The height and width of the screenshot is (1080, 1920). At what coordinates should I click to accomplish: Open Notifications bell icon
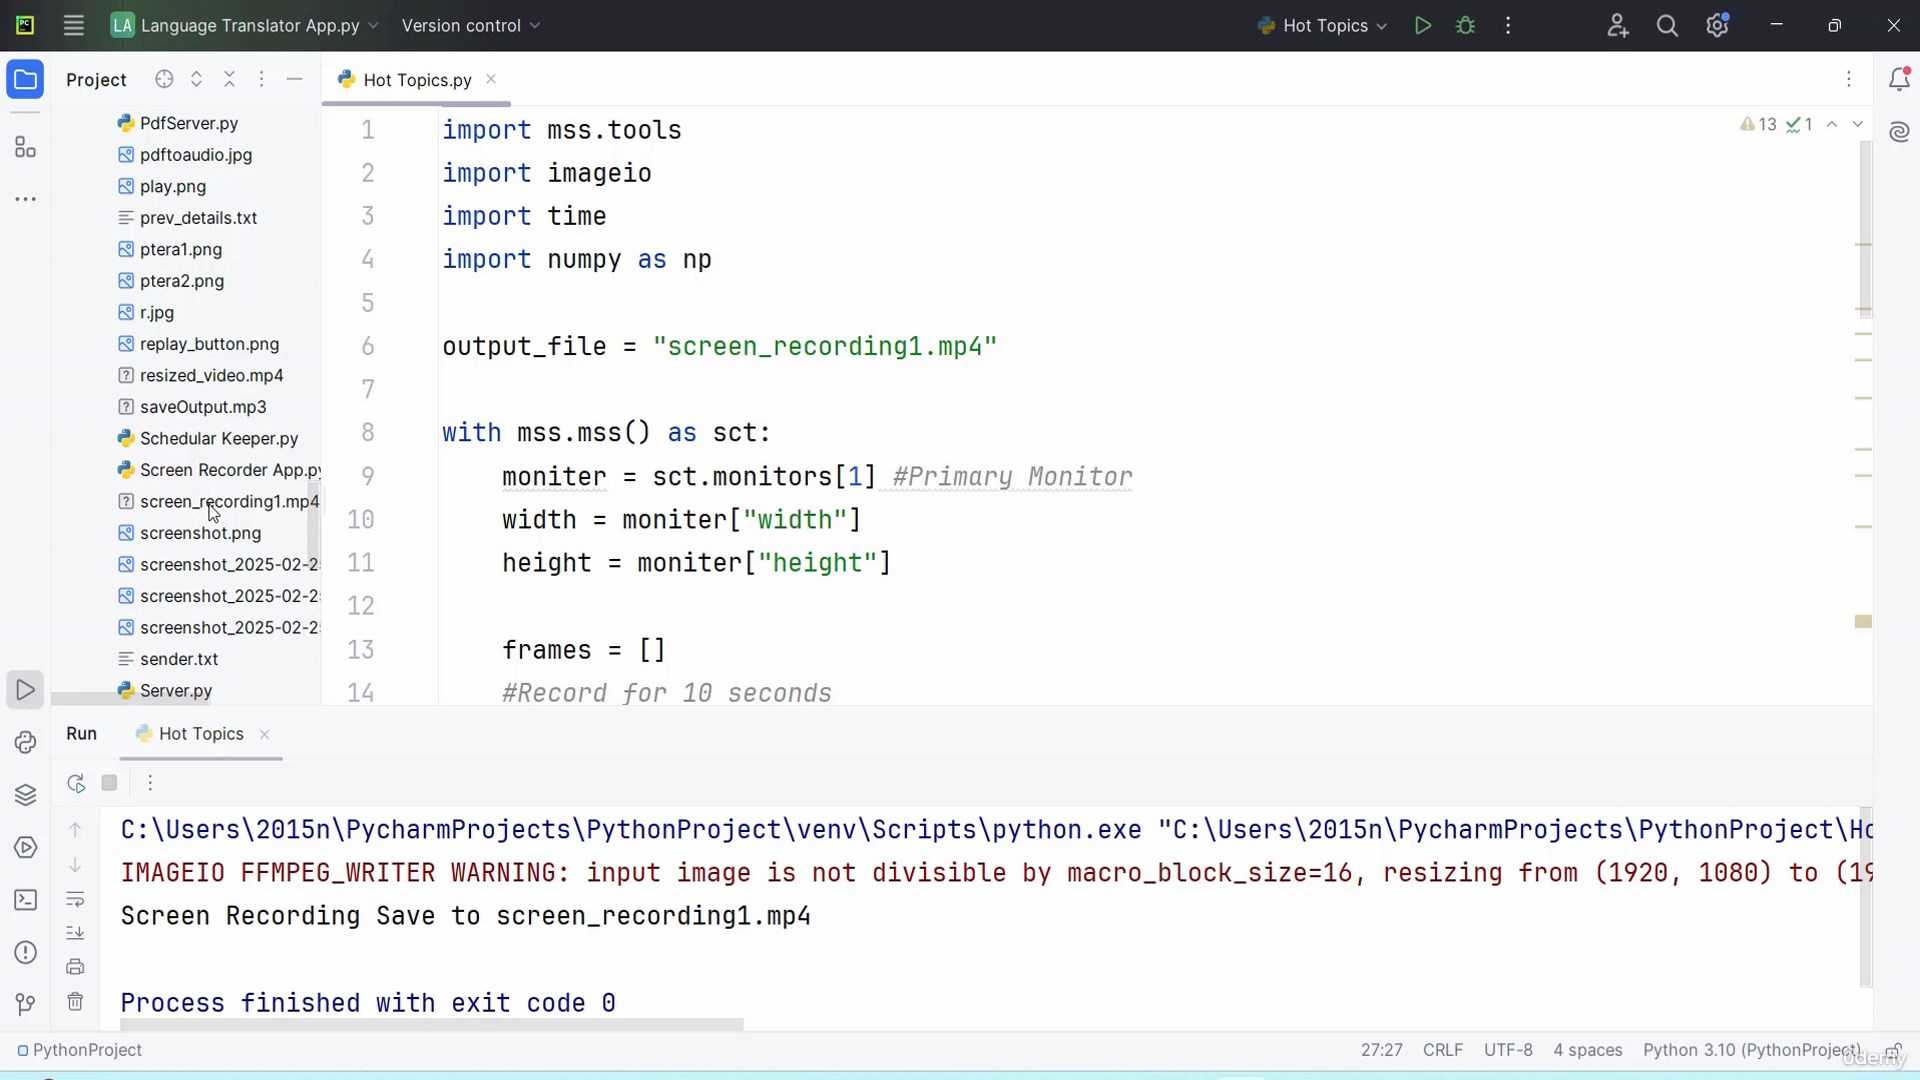(1899, 80)
